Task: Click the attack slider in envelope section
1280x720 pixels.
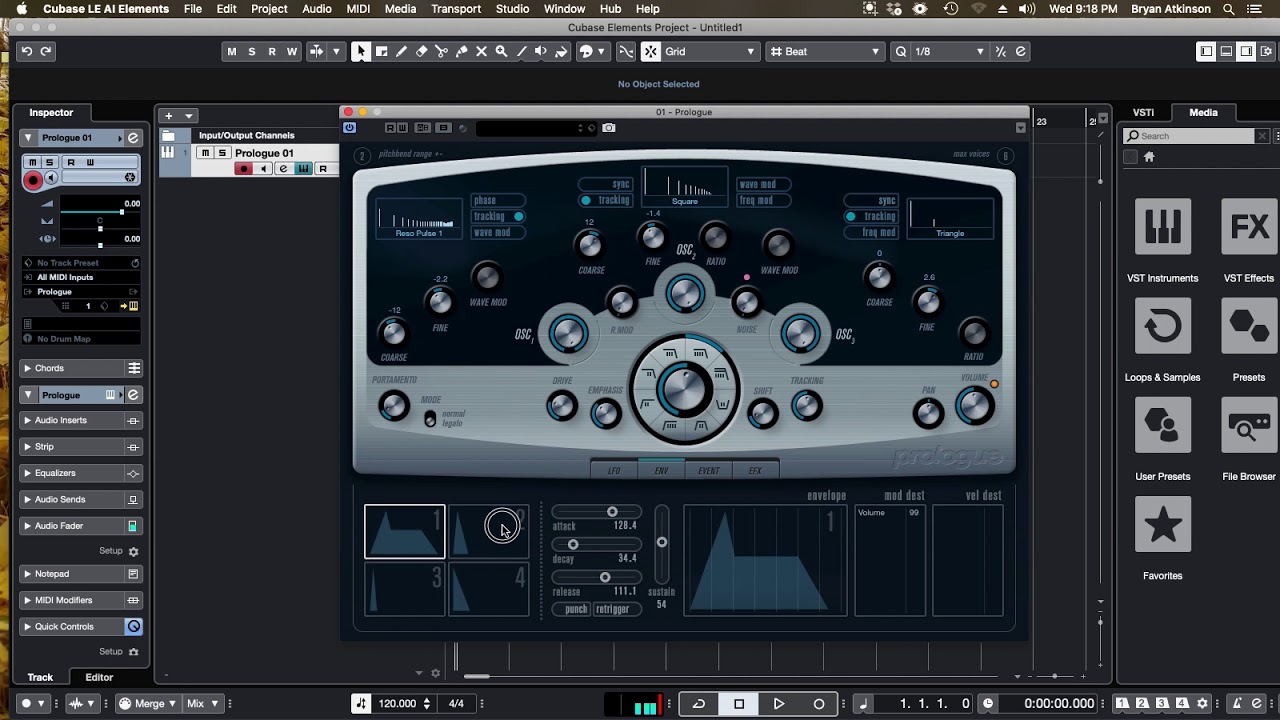Action: click(597, 512)
